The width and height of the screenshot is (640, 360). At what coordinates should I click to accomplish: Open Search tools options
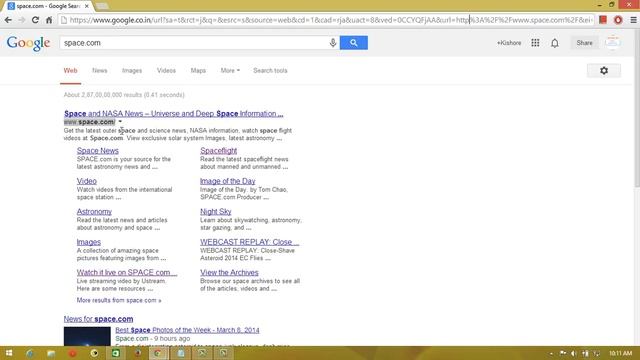(270, 71)
